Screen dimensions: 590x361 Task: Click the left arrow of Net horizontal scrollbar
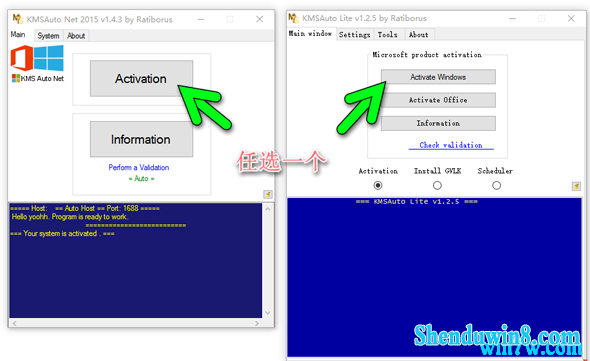tap(14, 323)
